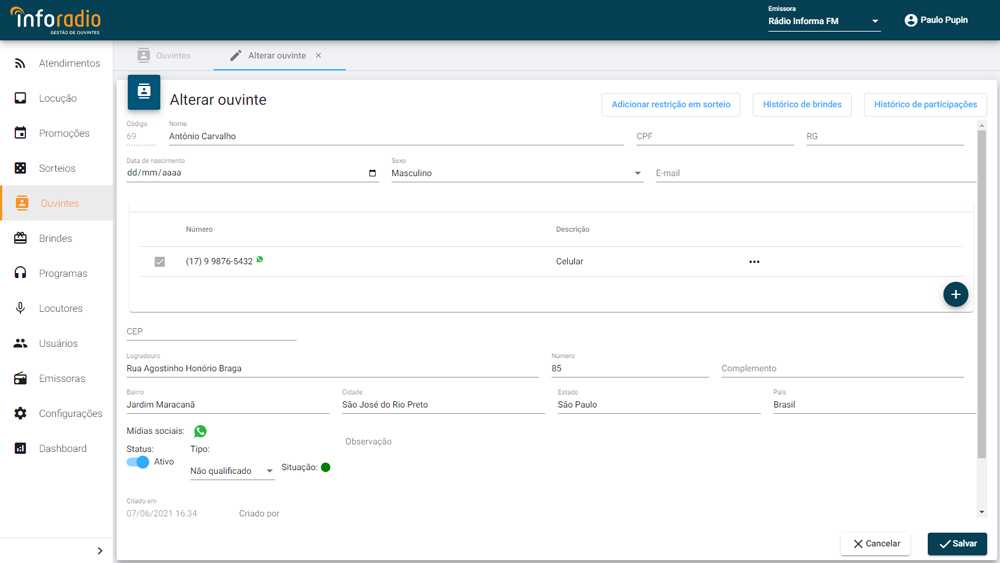Viewport: 1000px width, 563px height.
Task: Click the Usuários people icon
Action: pyautogui.click(x=20, y=343)
